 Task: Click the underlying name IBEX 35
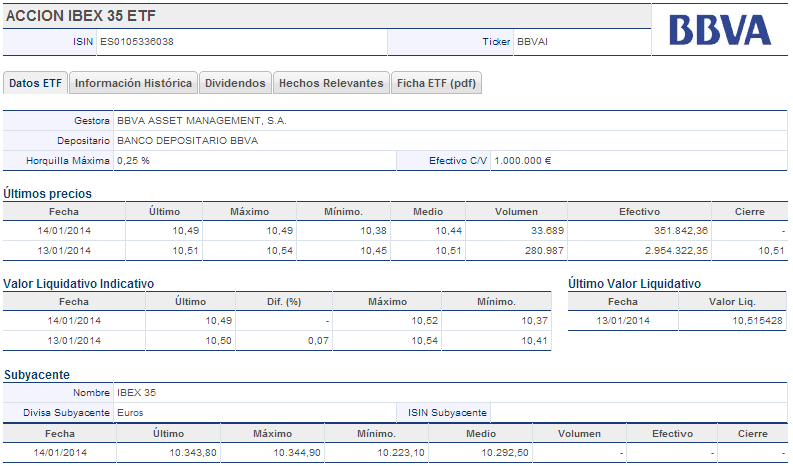click(137, 393)
